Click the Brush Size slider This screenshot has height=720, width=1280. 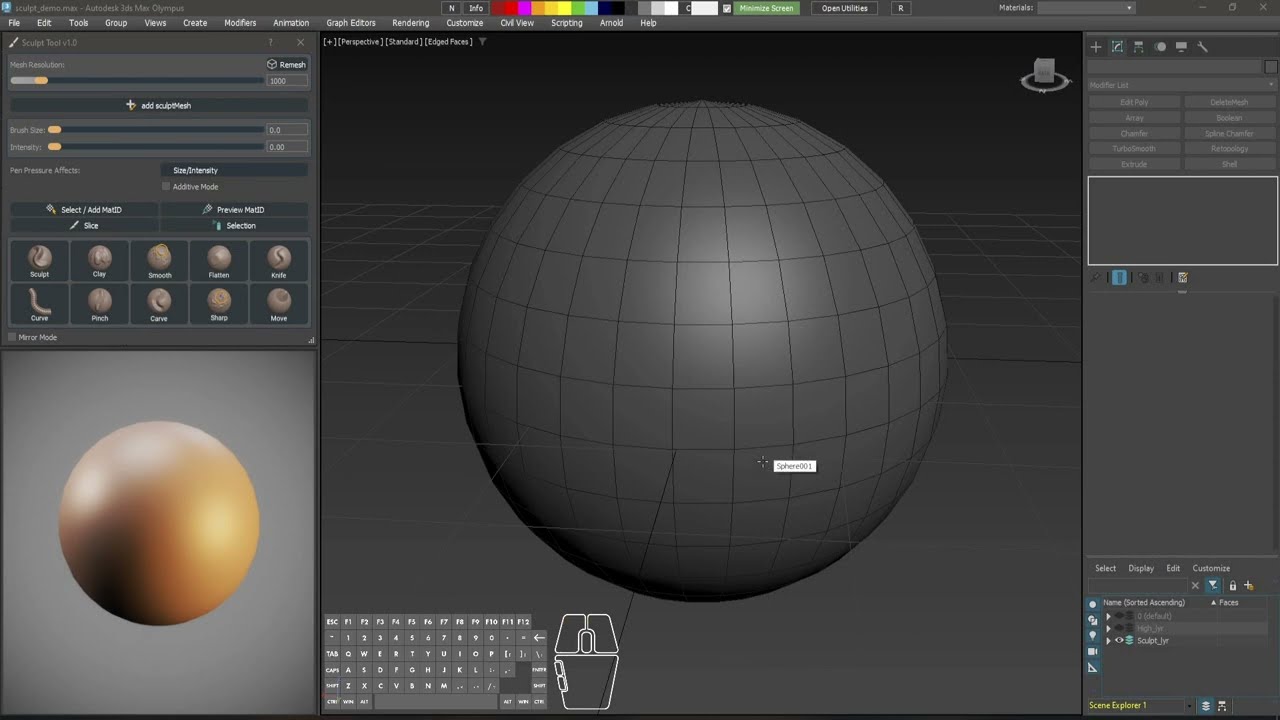coord(157,130)
